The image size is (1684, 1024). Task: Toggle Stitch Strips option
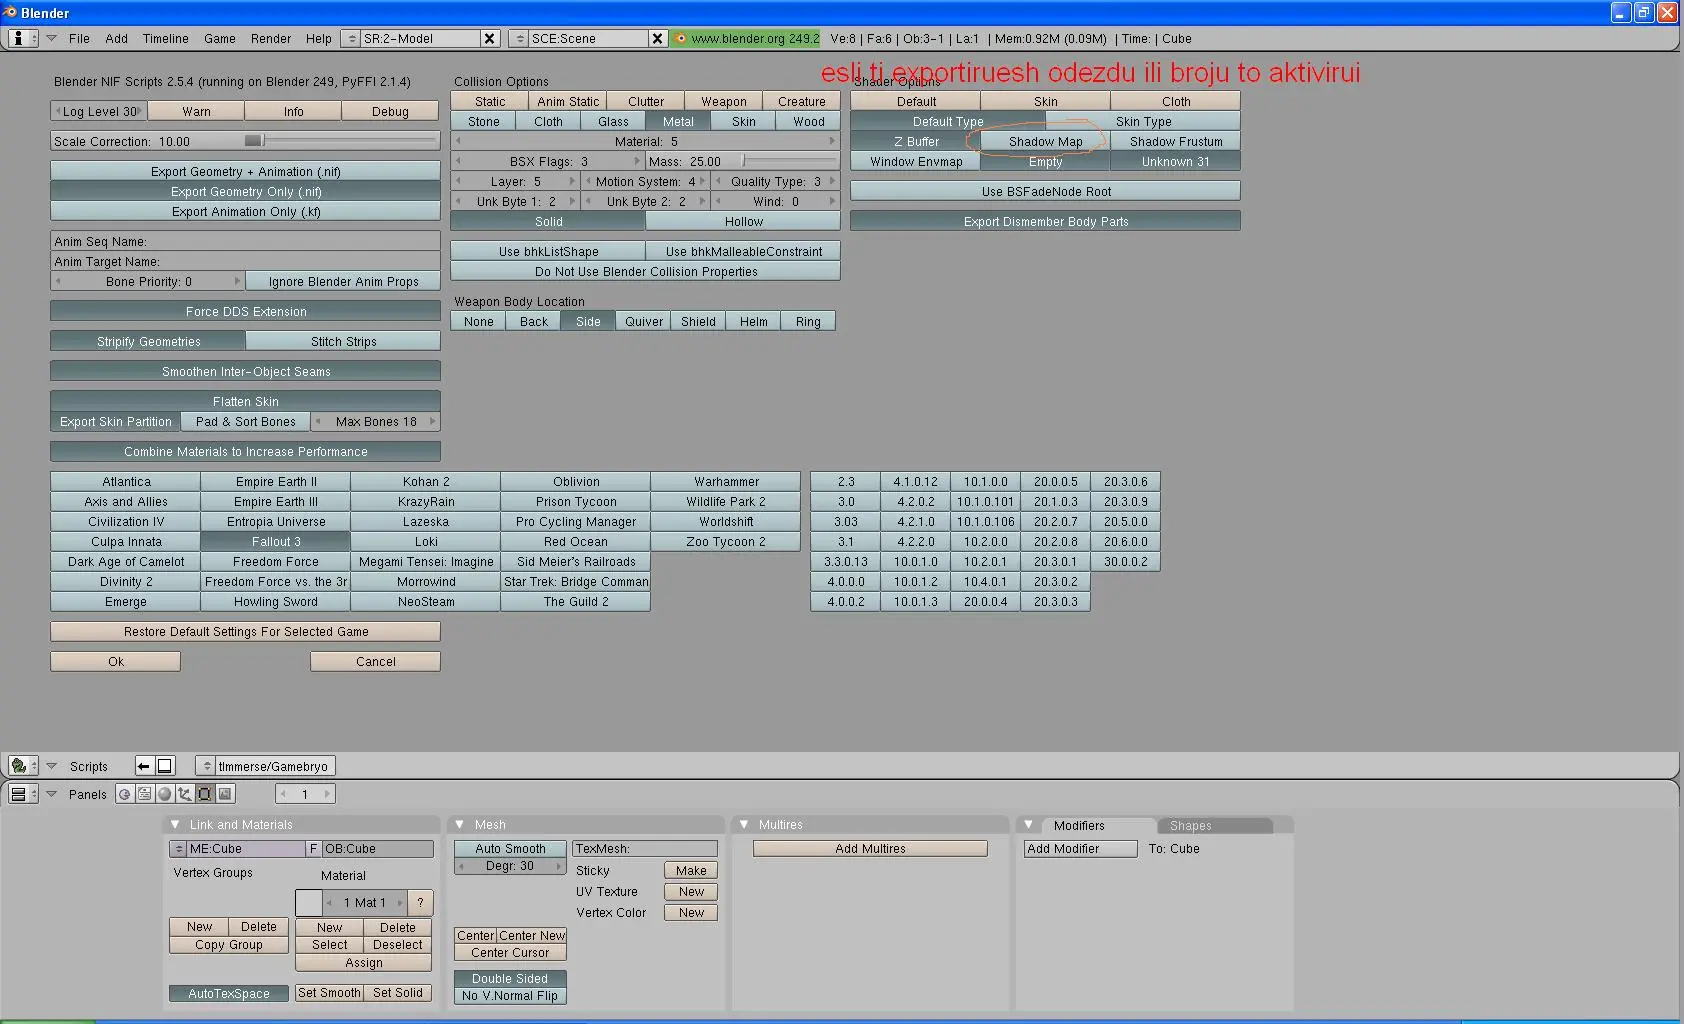click(x=343, y=341)
